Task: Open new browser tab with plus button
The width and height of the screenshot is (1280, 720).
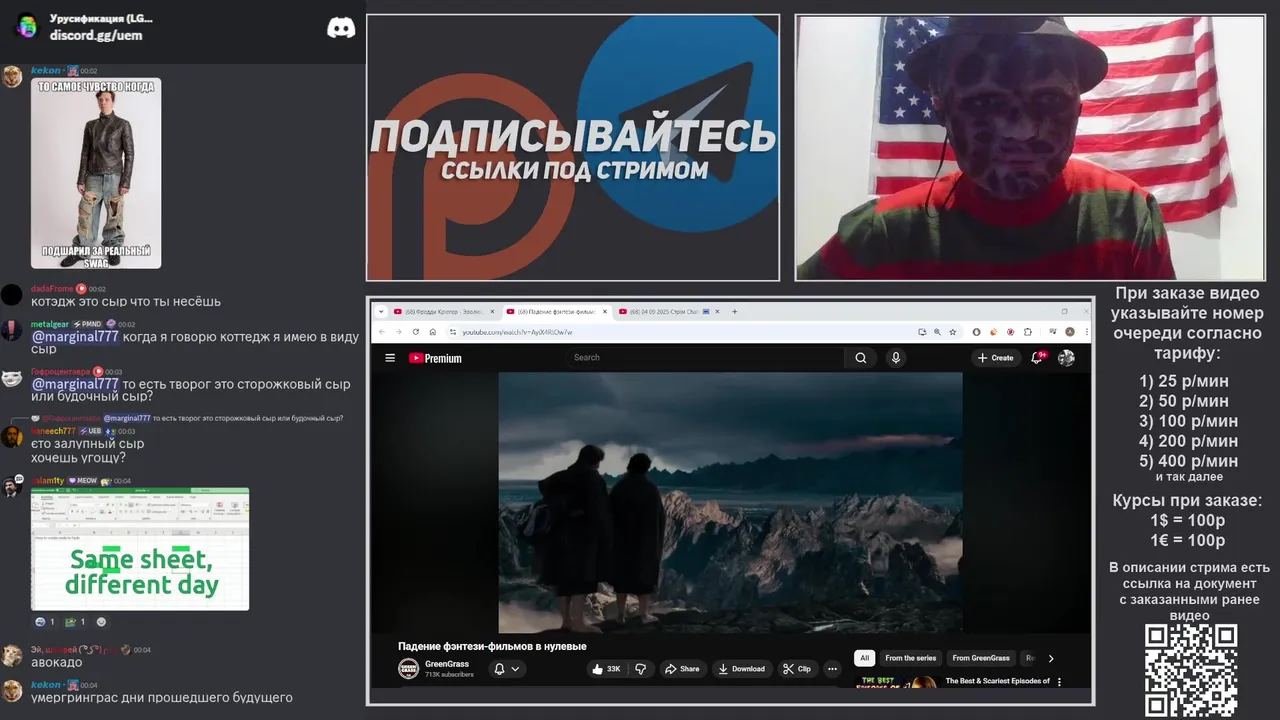Action: pos(734,311)
